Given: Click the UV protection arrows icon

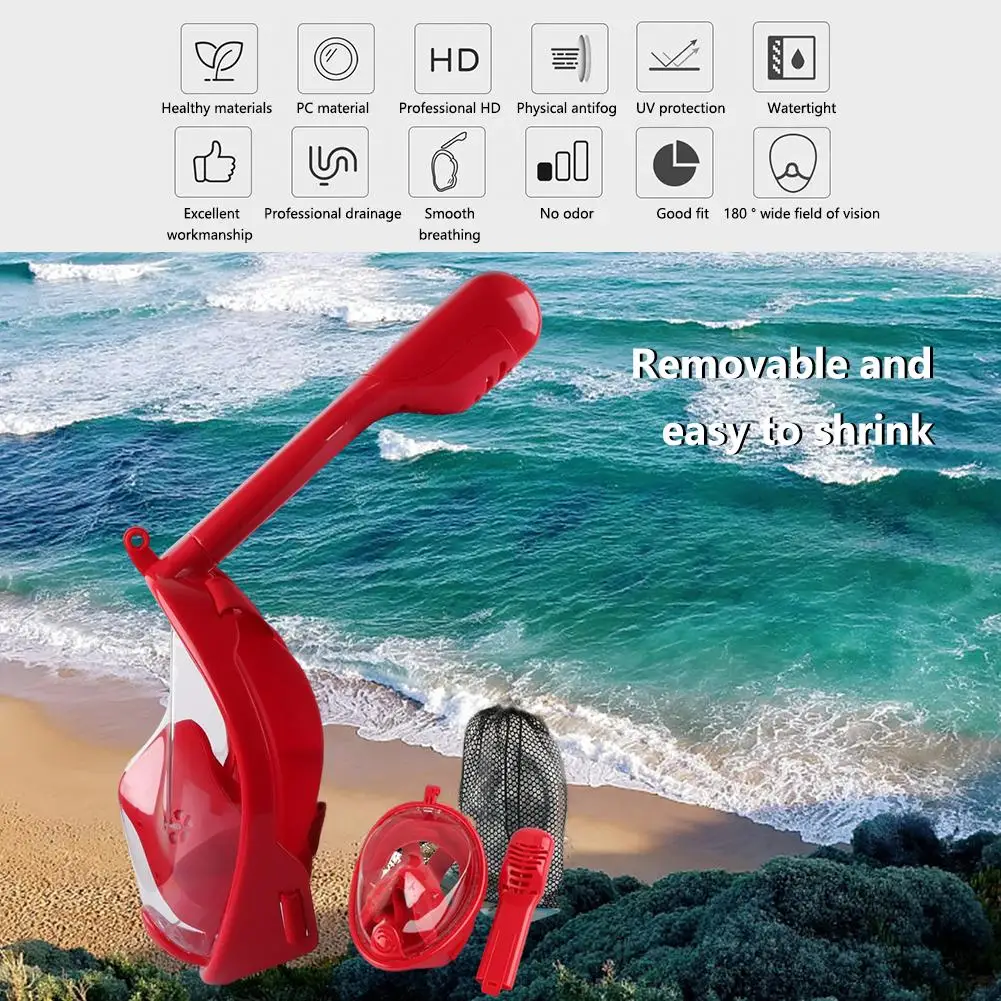Looking at the screenshot, I should pyautogui.click(x=675, y=57).
